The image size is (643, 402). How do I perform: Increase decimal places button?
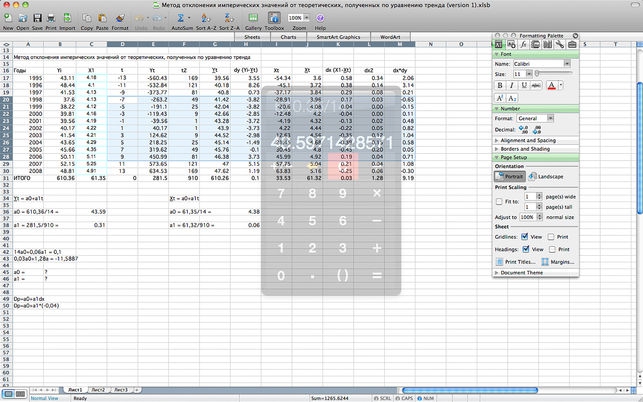[523, 130]
